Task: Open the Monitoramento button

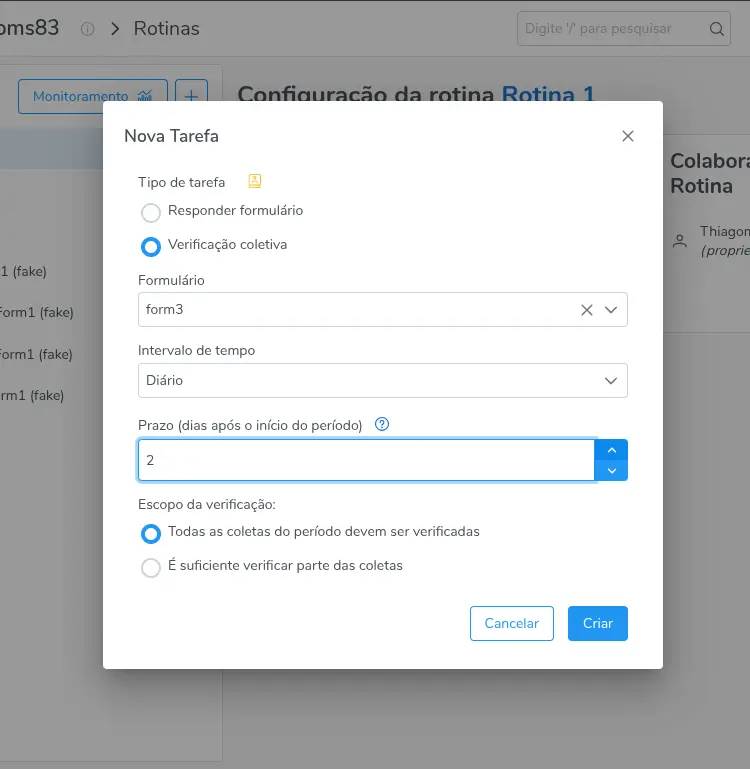Action: point(93,97)
